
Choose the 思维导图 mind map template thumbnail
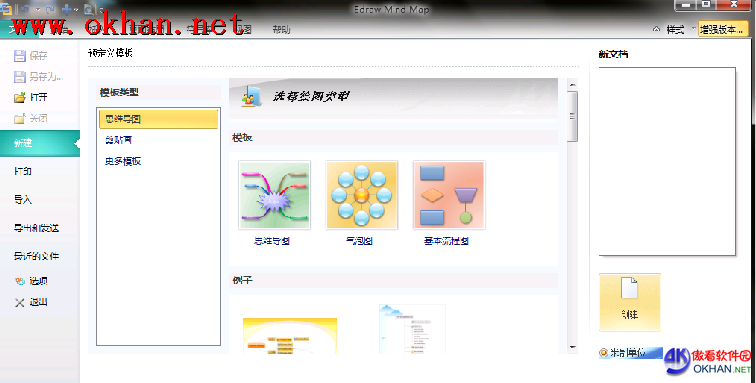(x=274, y=195)
